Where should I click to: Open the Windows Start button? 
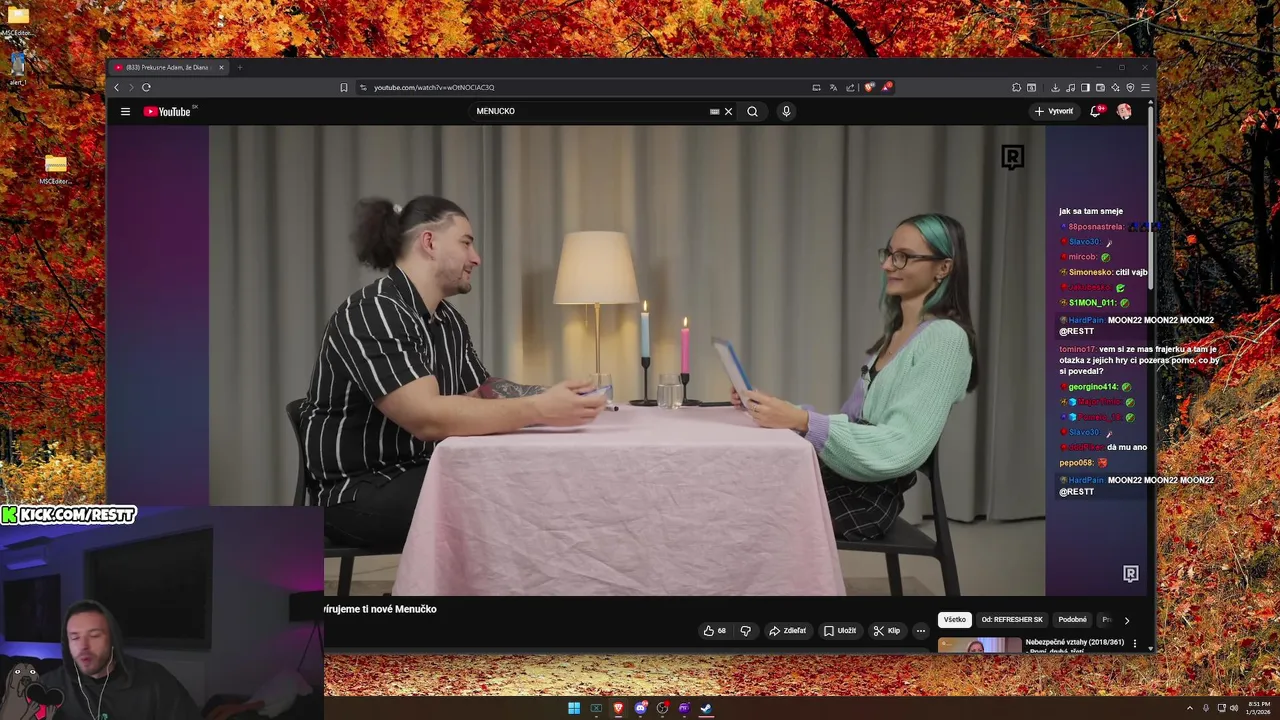[574, 708]
